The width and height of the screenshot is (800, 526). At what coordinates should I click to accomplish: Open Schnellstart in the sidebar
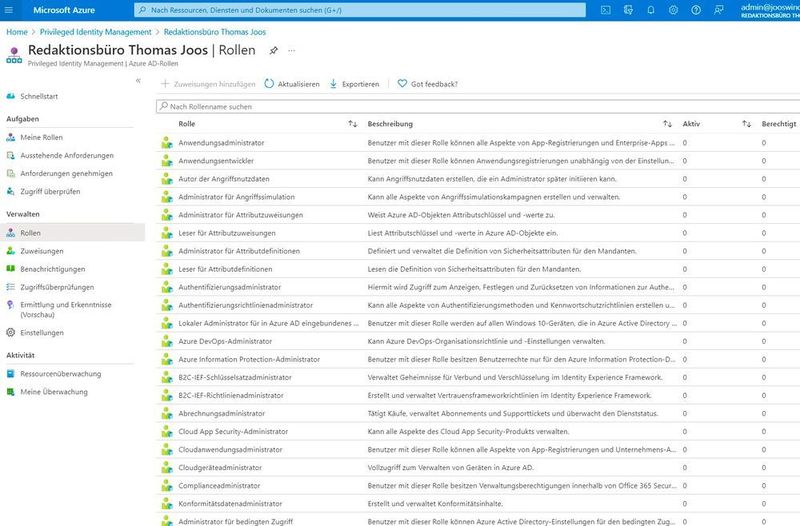(x=39, y=96)
